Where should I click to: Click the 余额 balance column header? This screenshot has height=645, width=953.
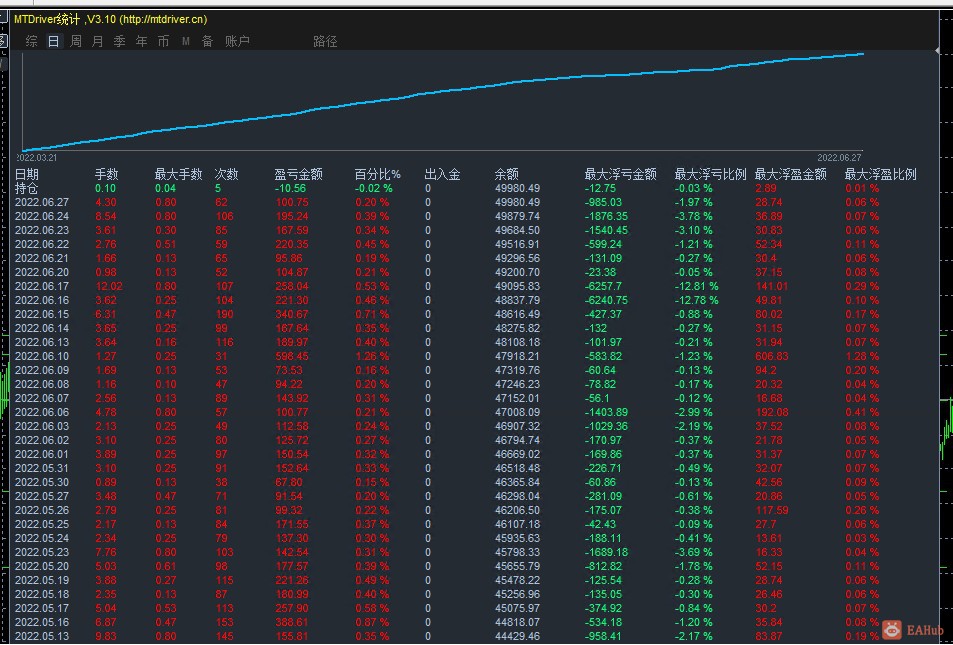[507, 174]
